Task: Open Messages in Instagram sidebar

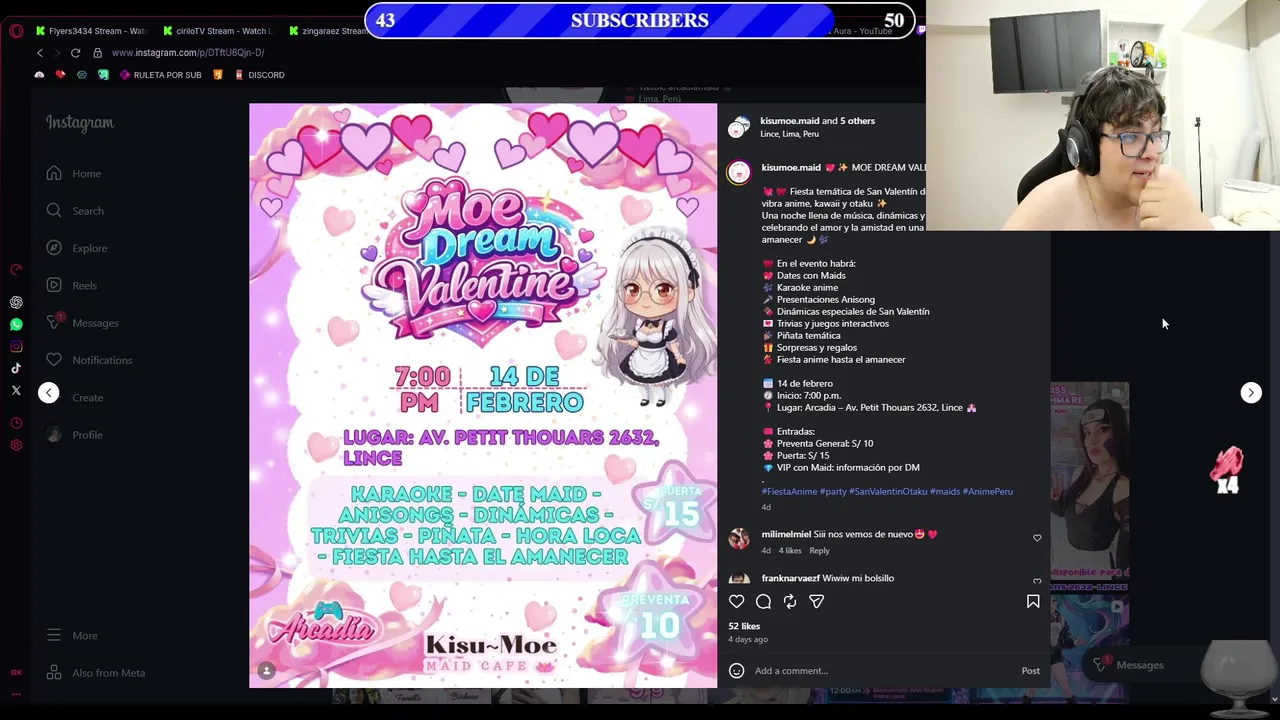Action: pyautogui.click(x=83, y=323)
